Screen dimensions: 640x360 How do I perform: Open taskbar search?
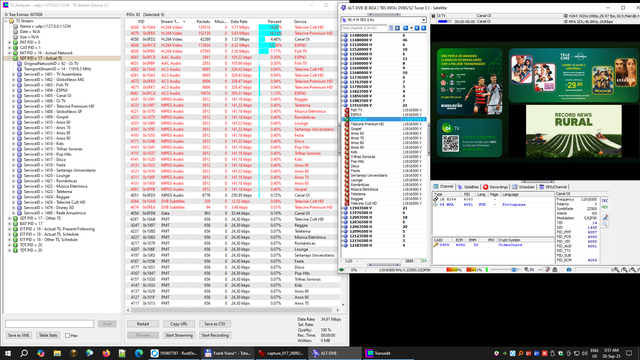24,353
